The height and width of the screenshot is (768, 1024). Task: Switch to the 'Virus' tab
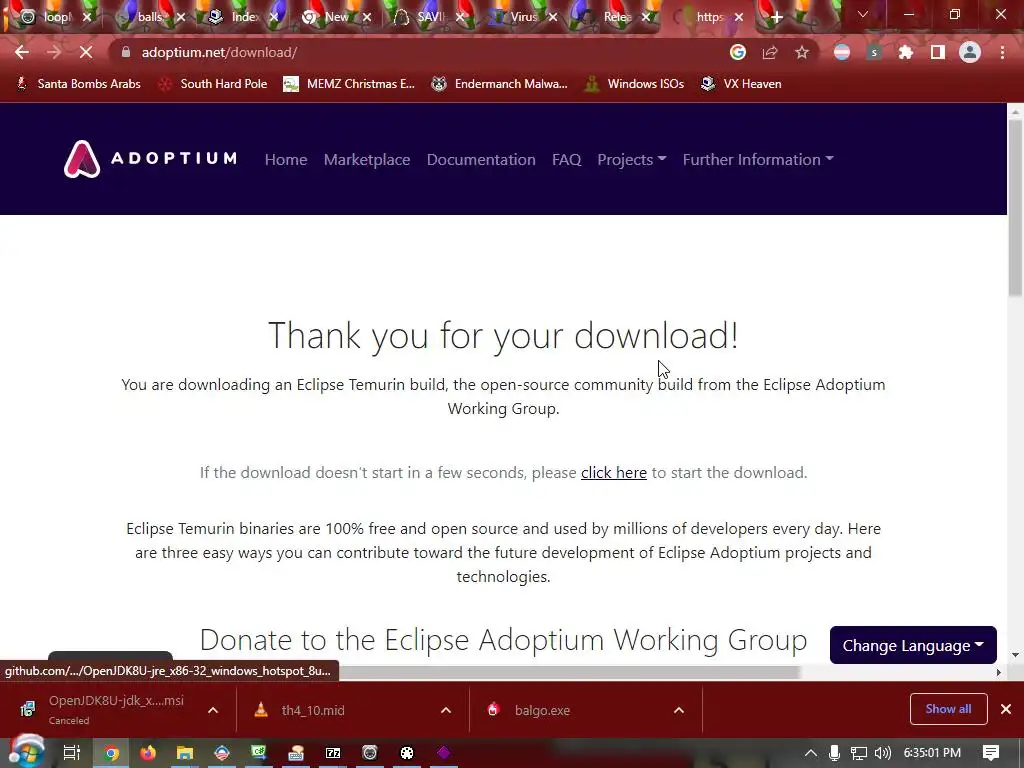tap(523, 17)
